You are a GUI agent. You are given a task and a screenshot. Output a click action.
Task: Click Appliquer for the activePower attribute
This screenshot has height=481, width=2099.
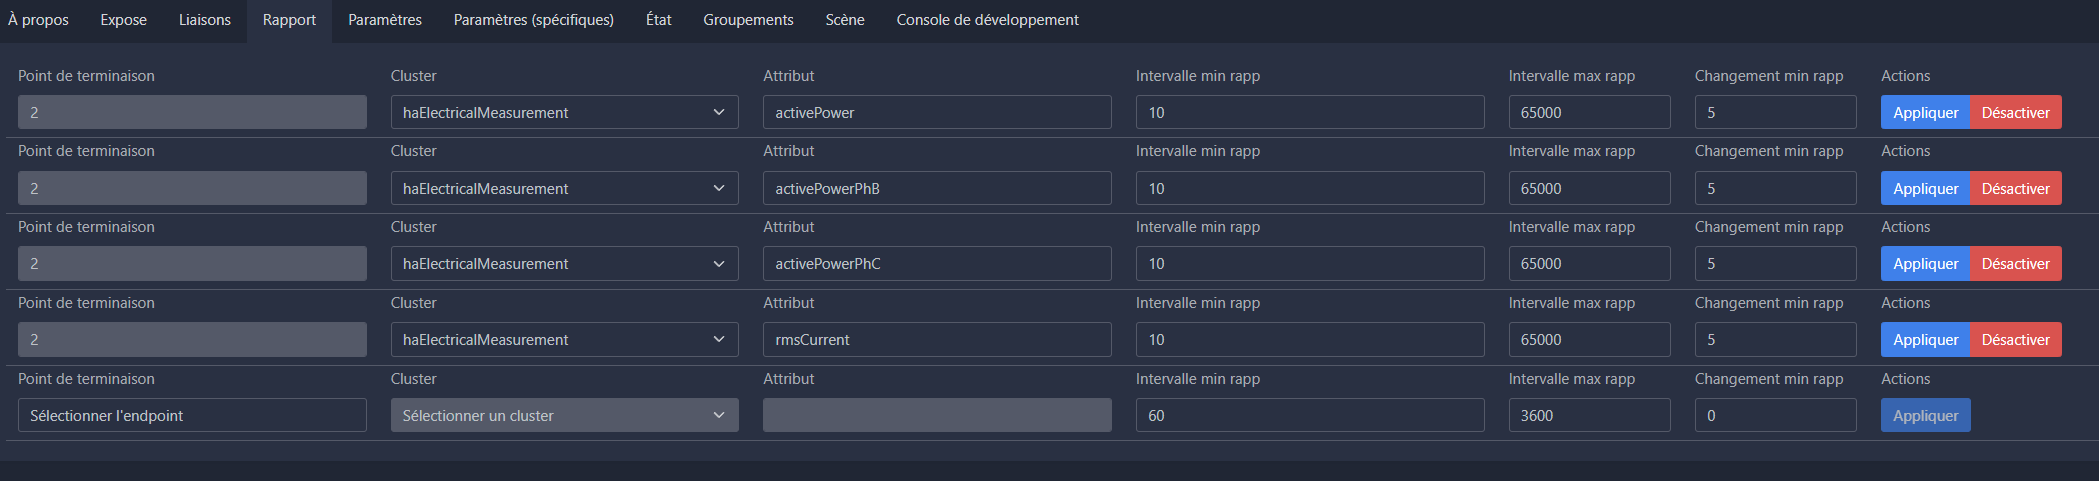[x=1925, y=113]
